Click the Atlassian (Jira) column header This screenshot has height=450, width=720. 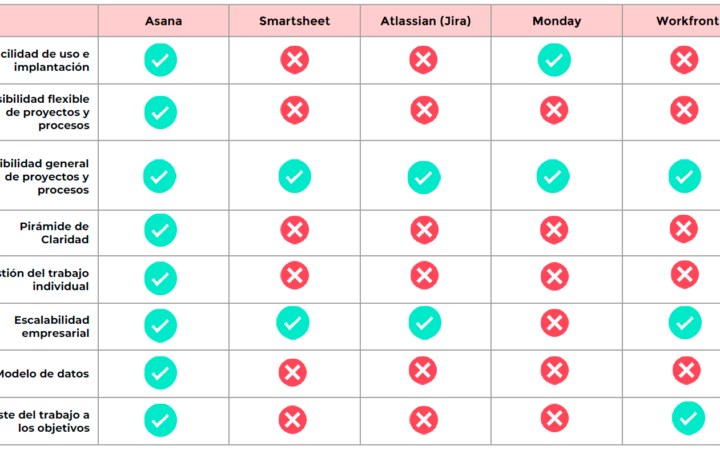[426, 21]
